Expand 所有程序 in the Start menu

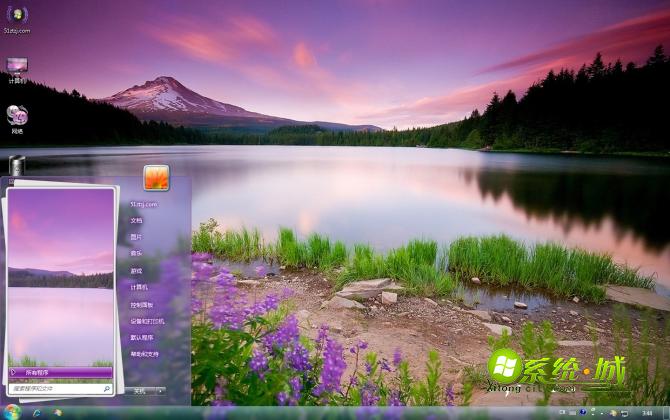[x=60, y=372]
